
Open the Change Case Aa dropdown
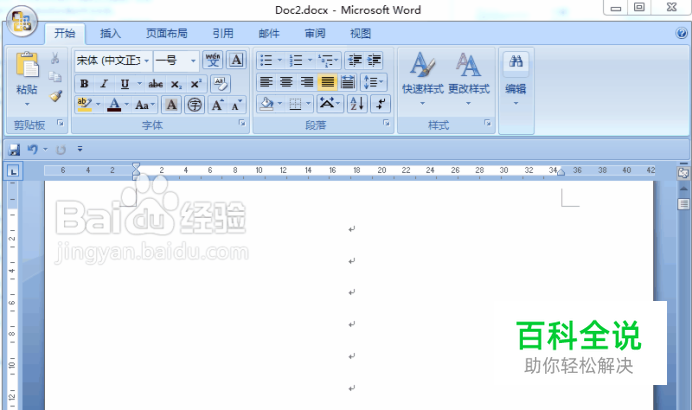(x=145, y=105)
